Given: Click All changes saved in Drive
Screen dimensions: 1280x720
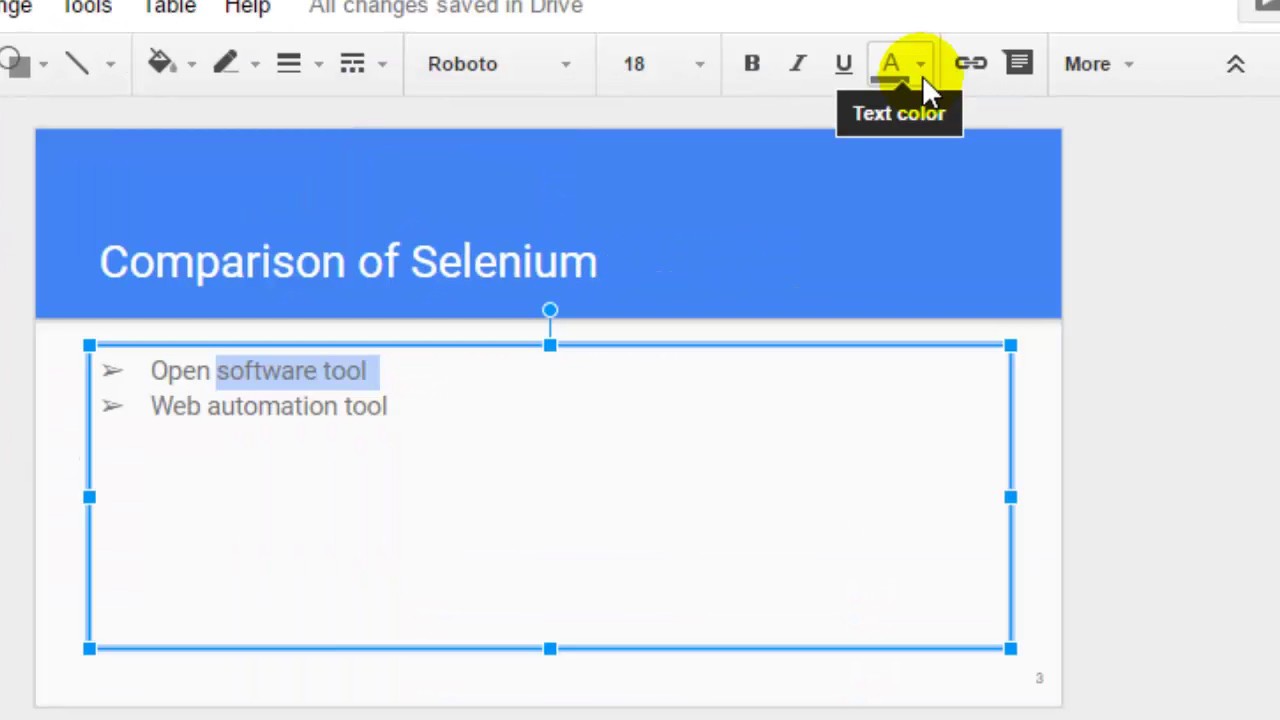Looking at the screenshot, I should pyautogui.click(x=445, y=8).
